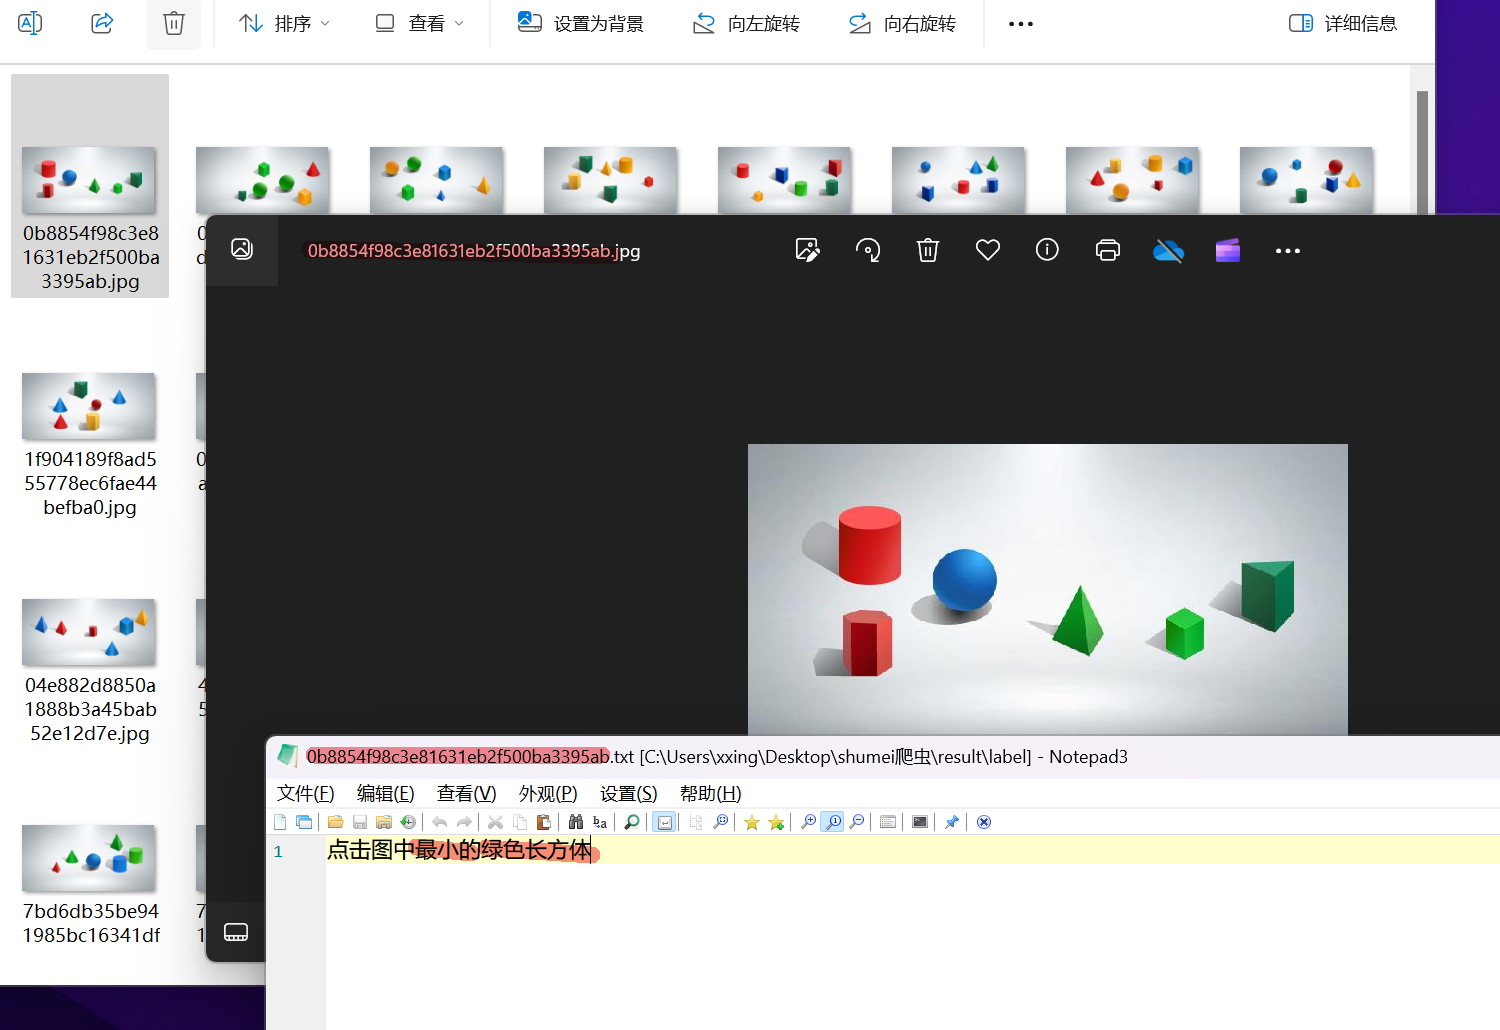Viewport: 1500px width, 1030px height.
Task: Click the Add to Favorites star-plus icon
Action: (776, 822)
